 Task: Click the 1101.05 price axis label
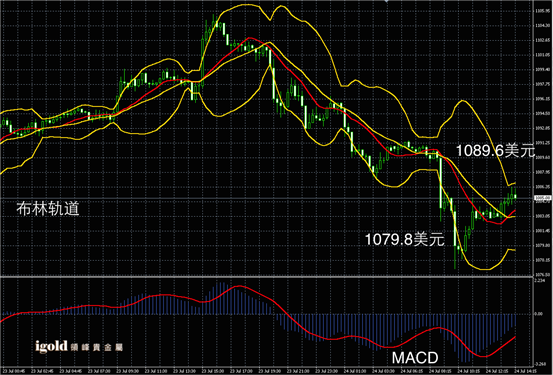pyautogui.click(x=542, y=55)
